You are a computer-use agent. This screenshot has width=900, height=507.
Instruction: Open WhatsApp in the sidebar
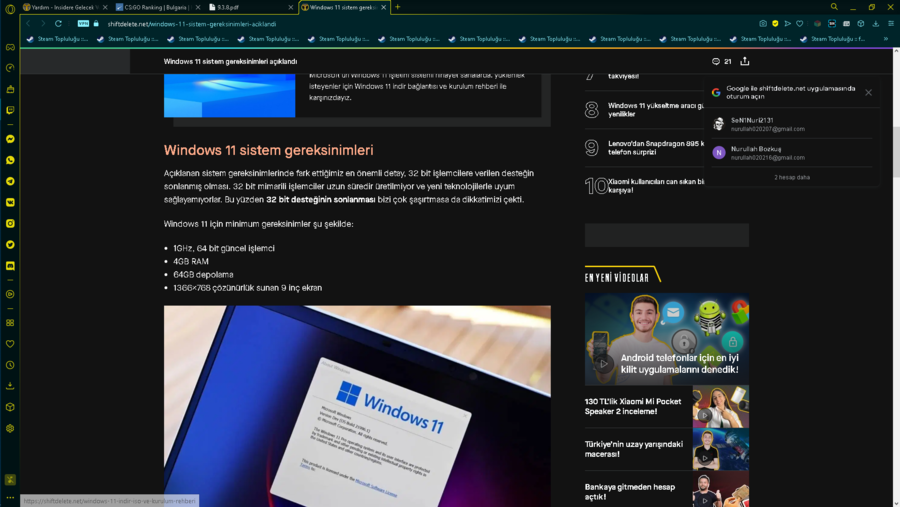tap(10, 160)
